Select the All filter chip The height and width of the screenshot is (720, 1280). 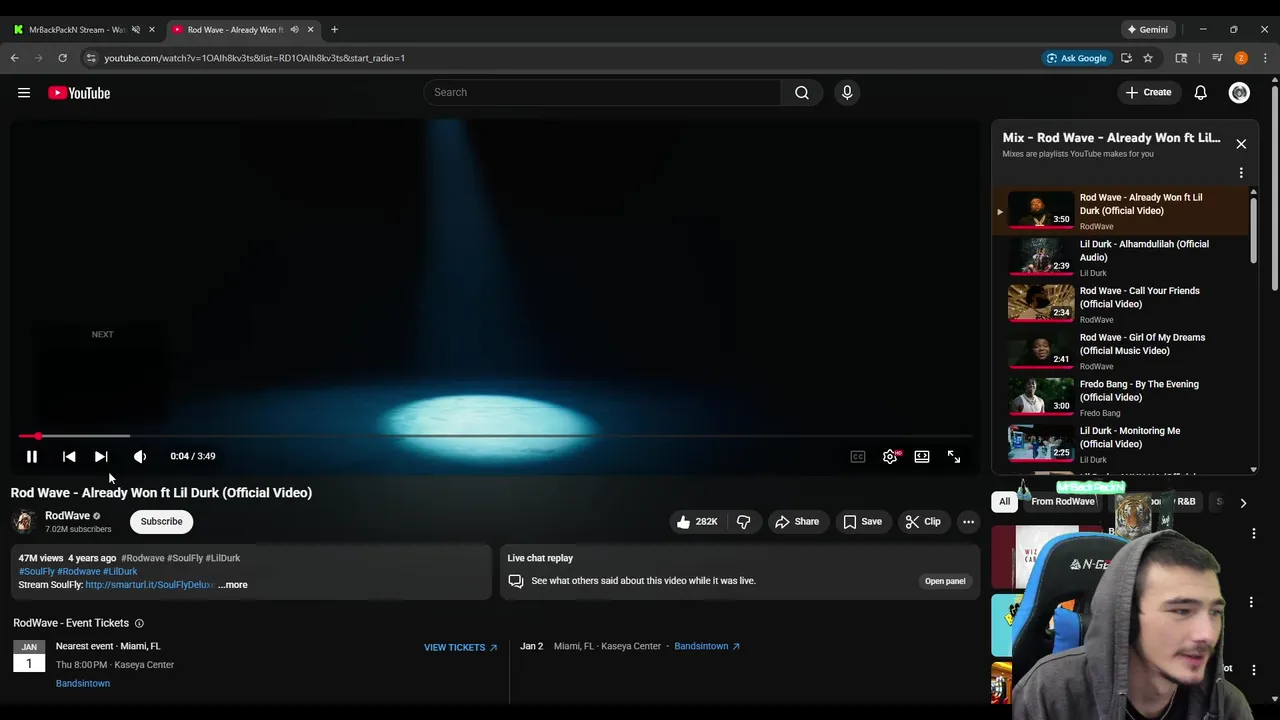(1004, 501)
